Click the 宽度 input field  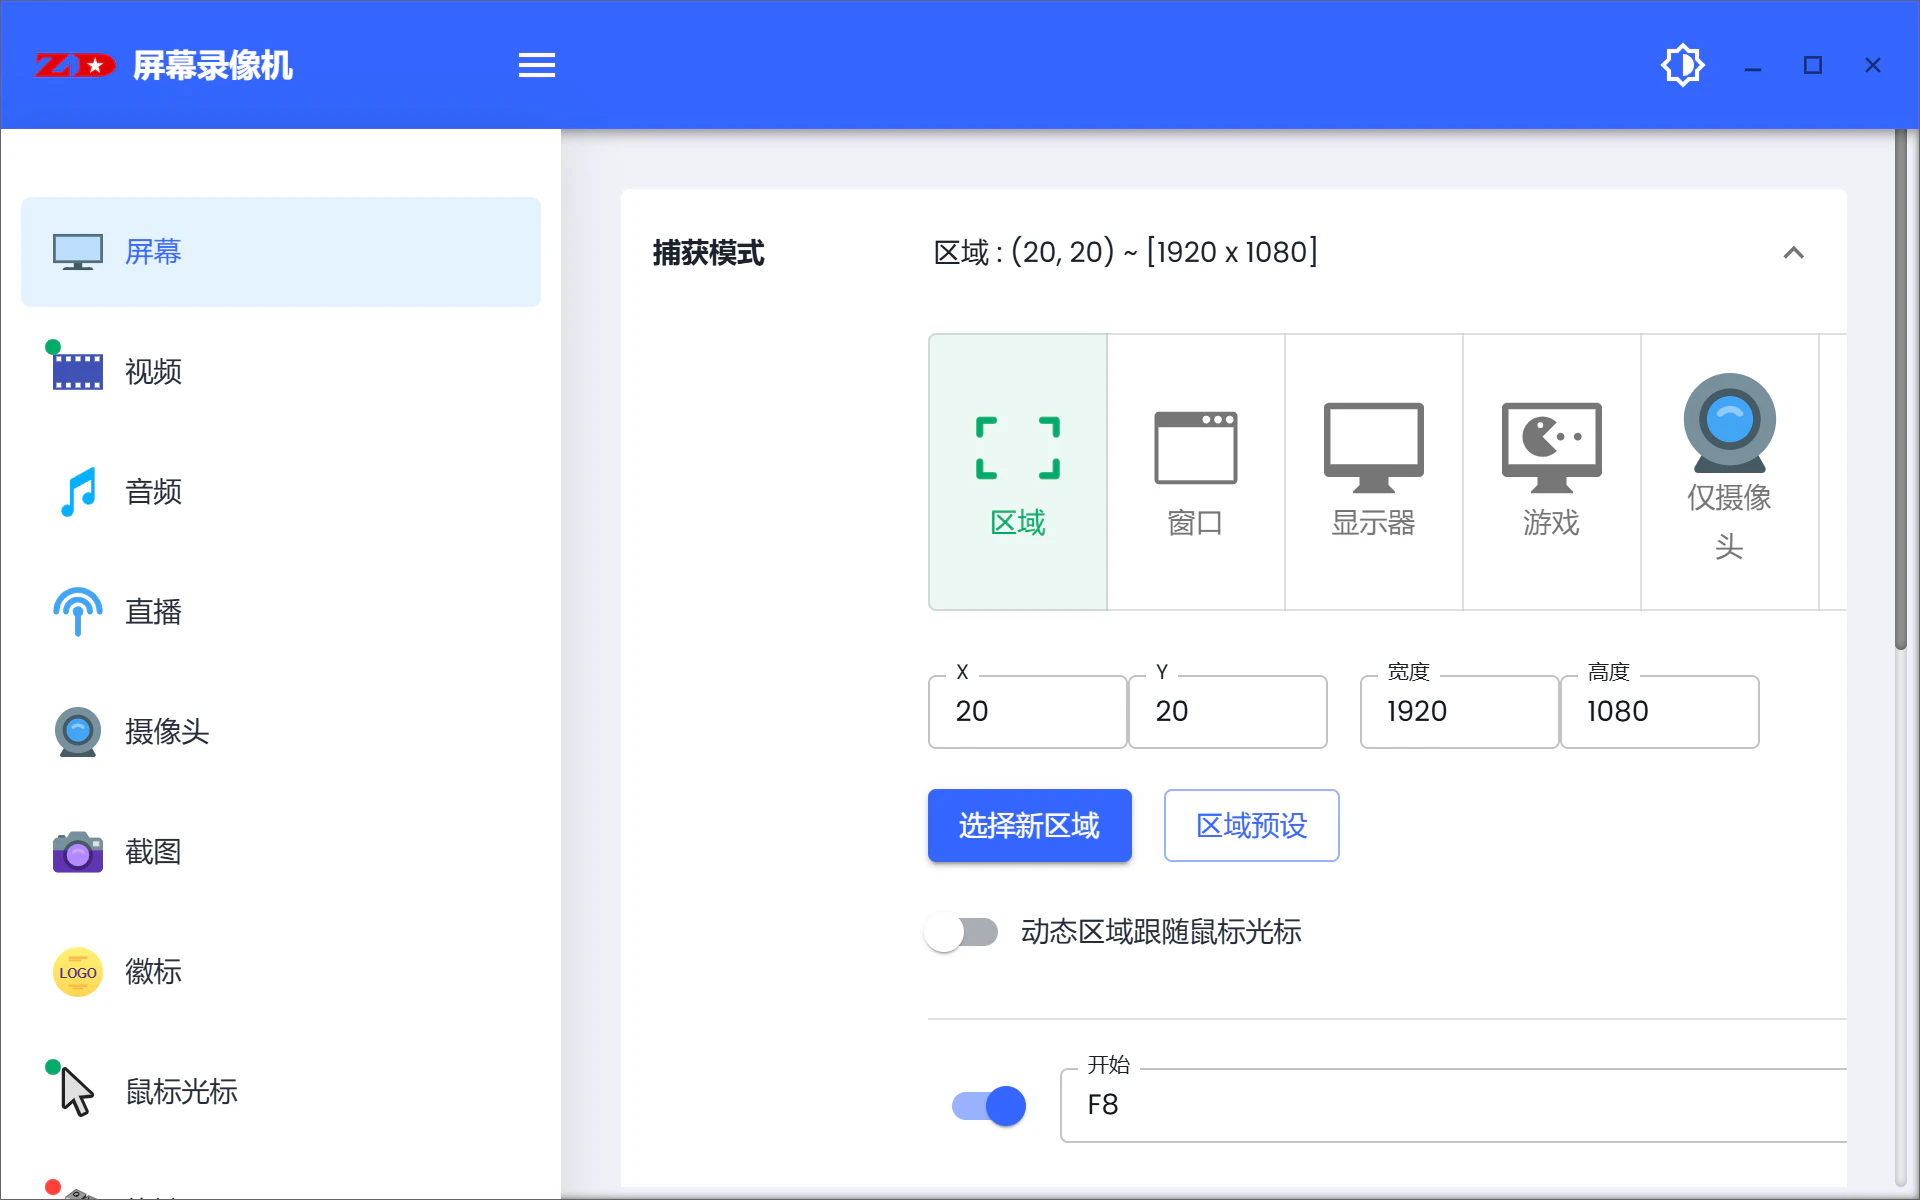[x=1458, y=712]
